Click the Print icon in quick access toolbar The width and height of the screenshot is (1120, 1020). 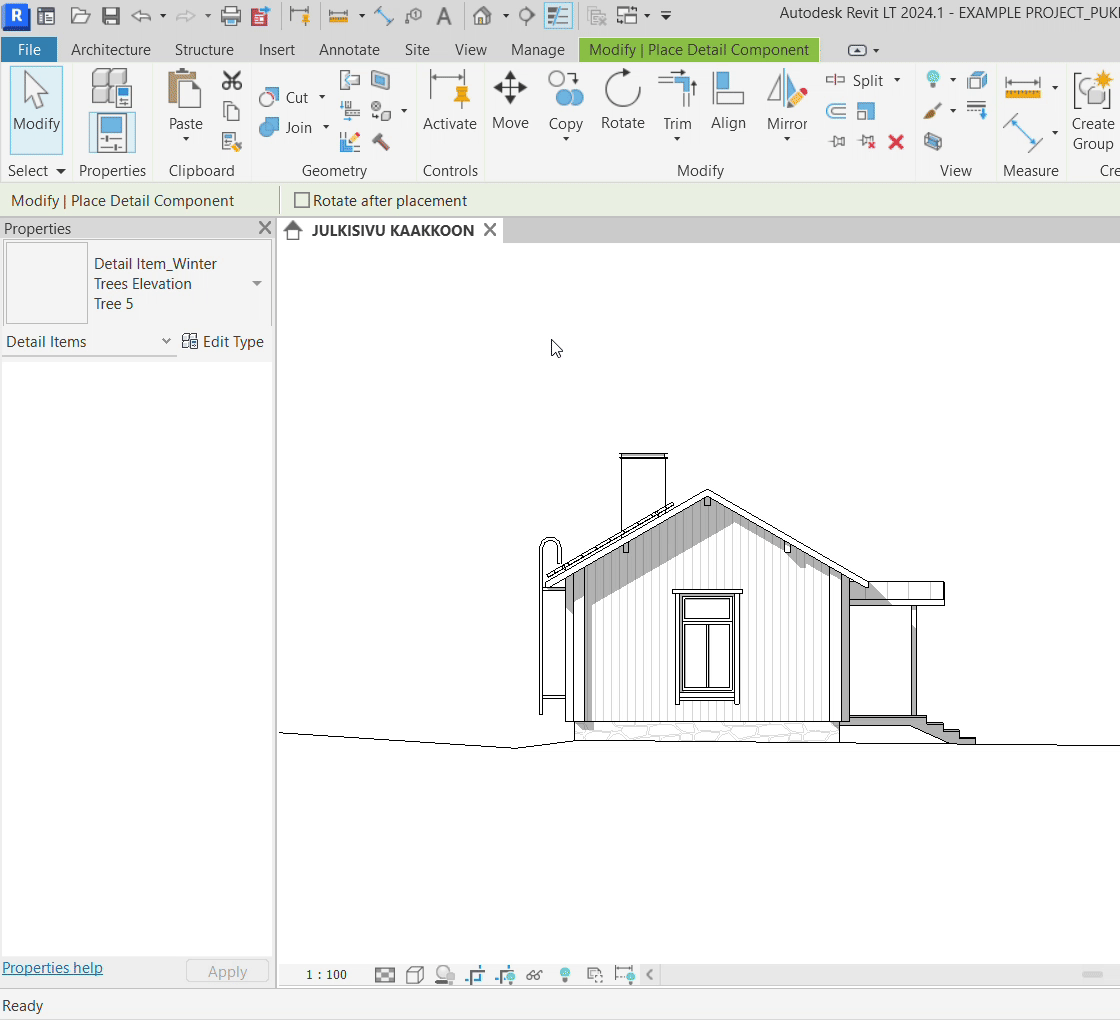230,16
